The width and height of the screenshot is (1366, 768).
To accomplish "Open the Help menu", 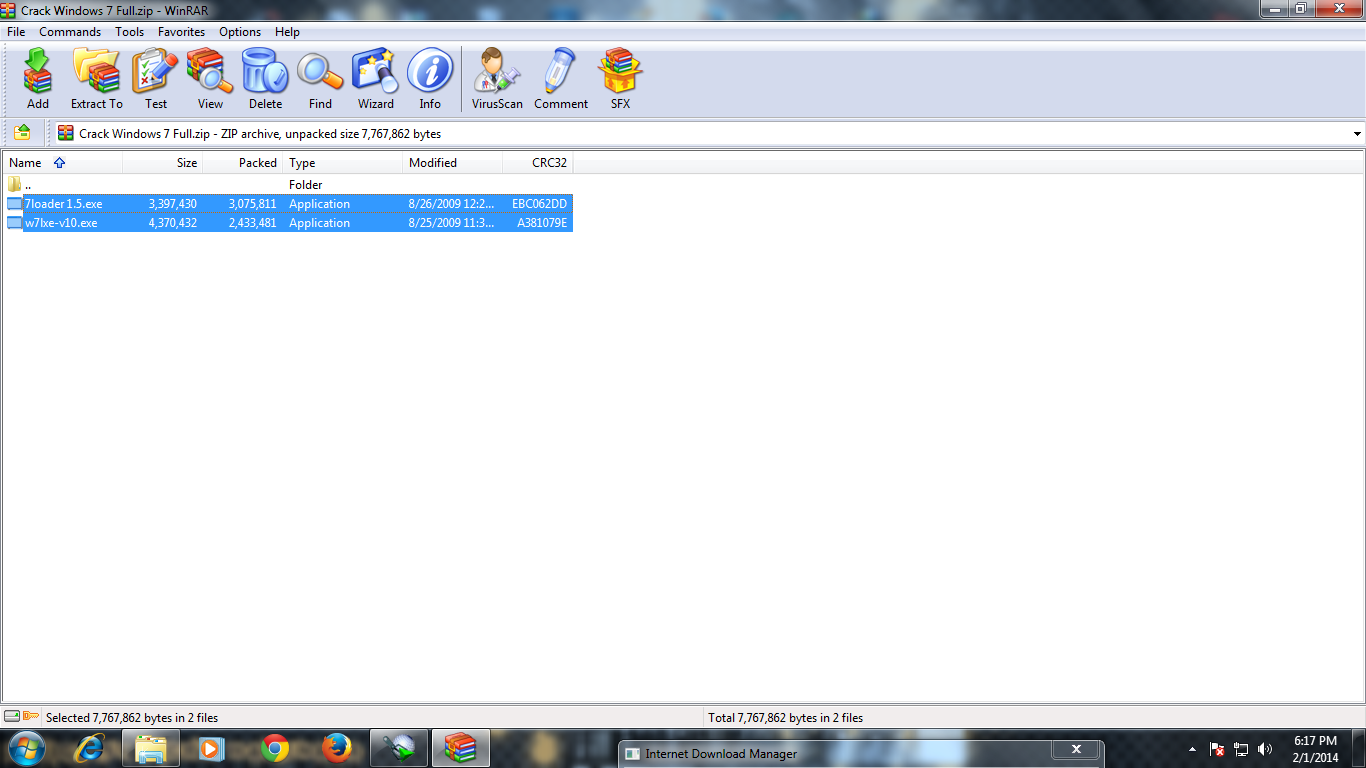I will click(287, 32).
